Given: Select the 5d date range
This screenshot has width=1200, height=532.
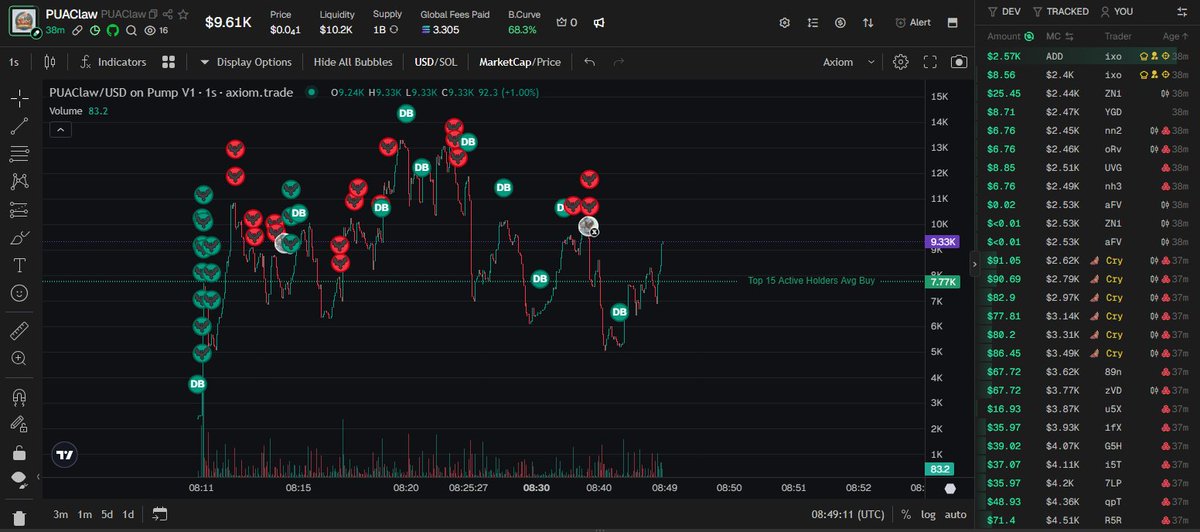Looking at the screenshot, I should tap(107, 514).
